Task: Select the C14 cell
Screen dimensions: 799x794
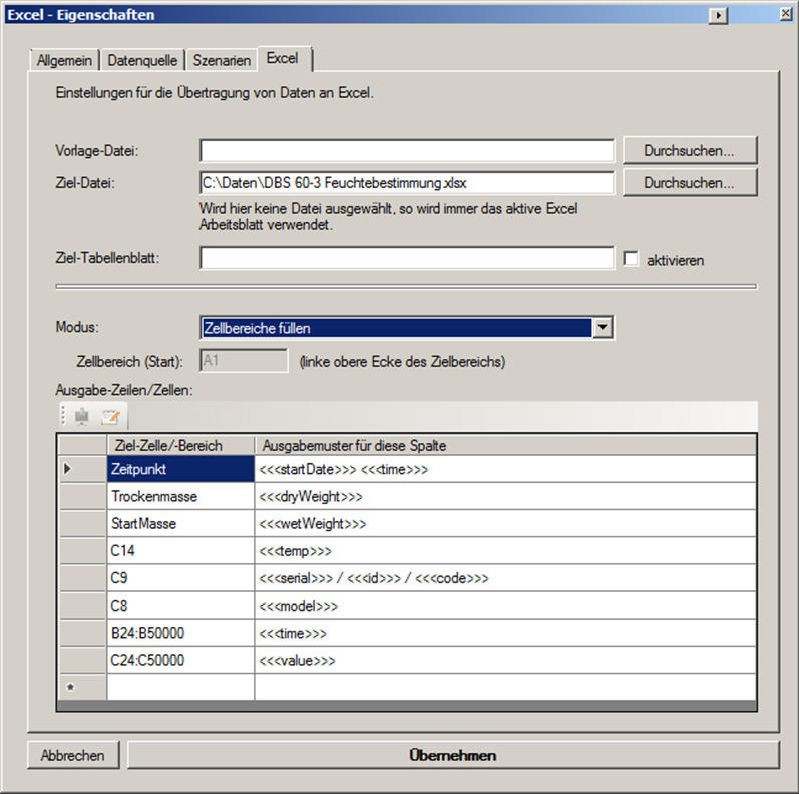Action: (180, 550)
